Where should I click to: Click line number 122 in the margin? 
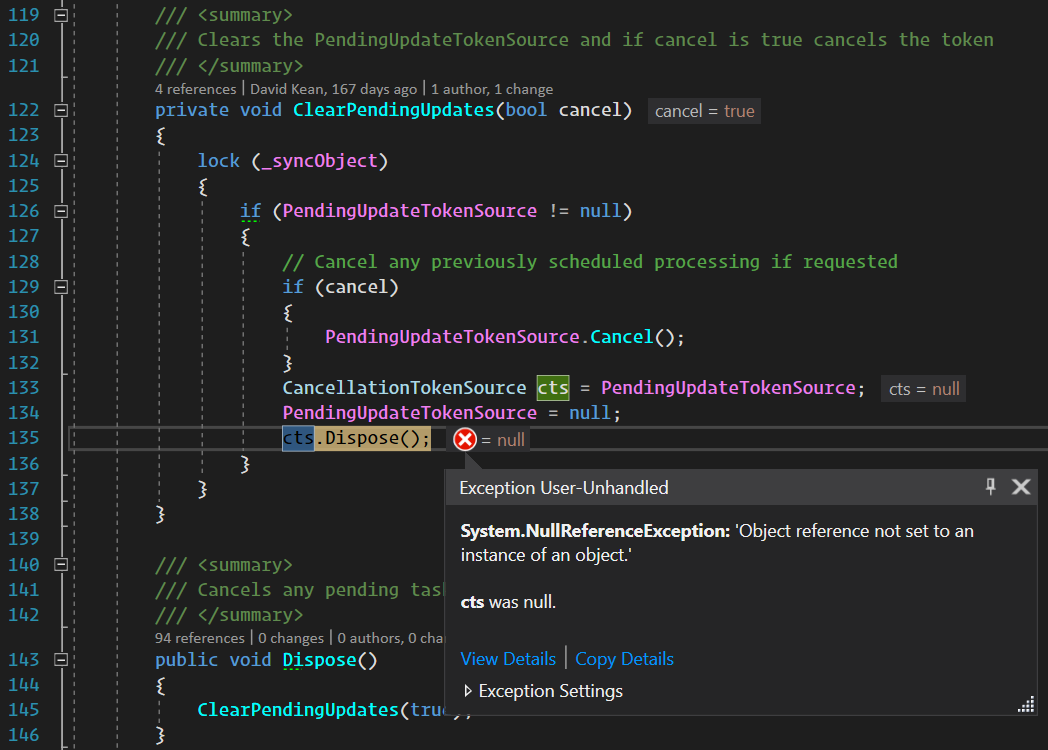(24, 110)
